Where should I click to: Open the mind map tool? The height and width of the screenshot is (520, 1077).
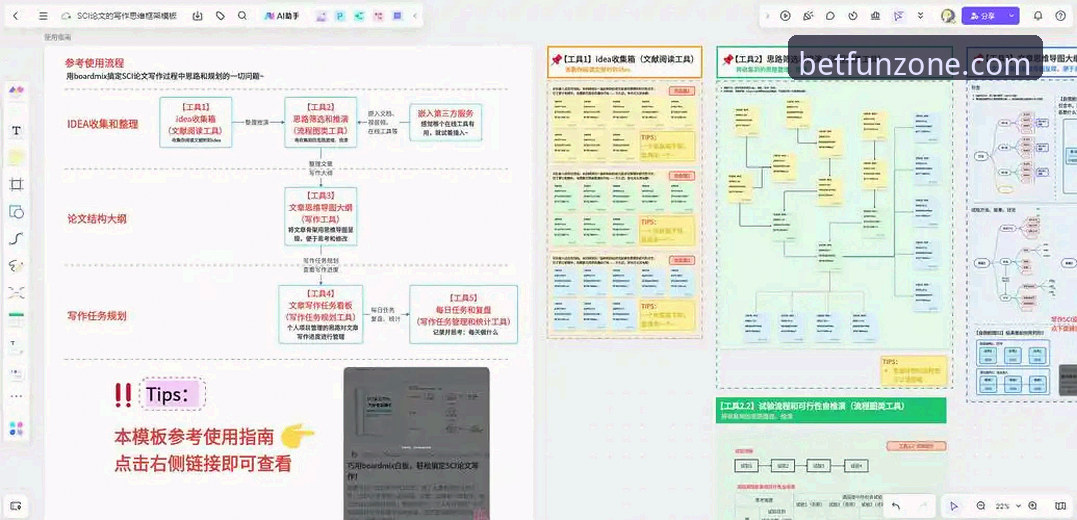coord(16,293)
